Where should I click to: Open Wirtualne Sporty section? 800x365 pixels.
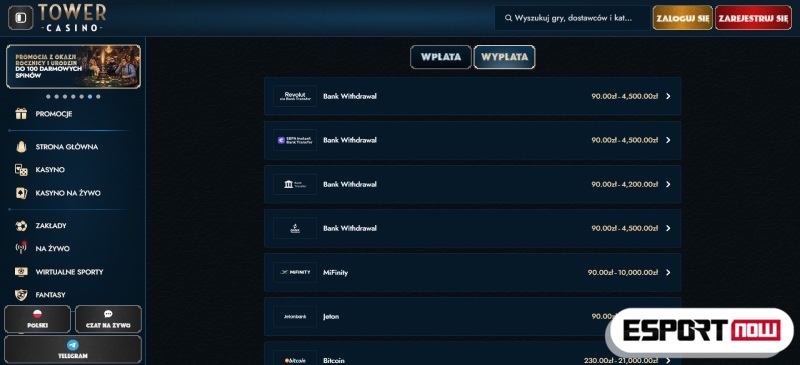(x=69, y=272)
